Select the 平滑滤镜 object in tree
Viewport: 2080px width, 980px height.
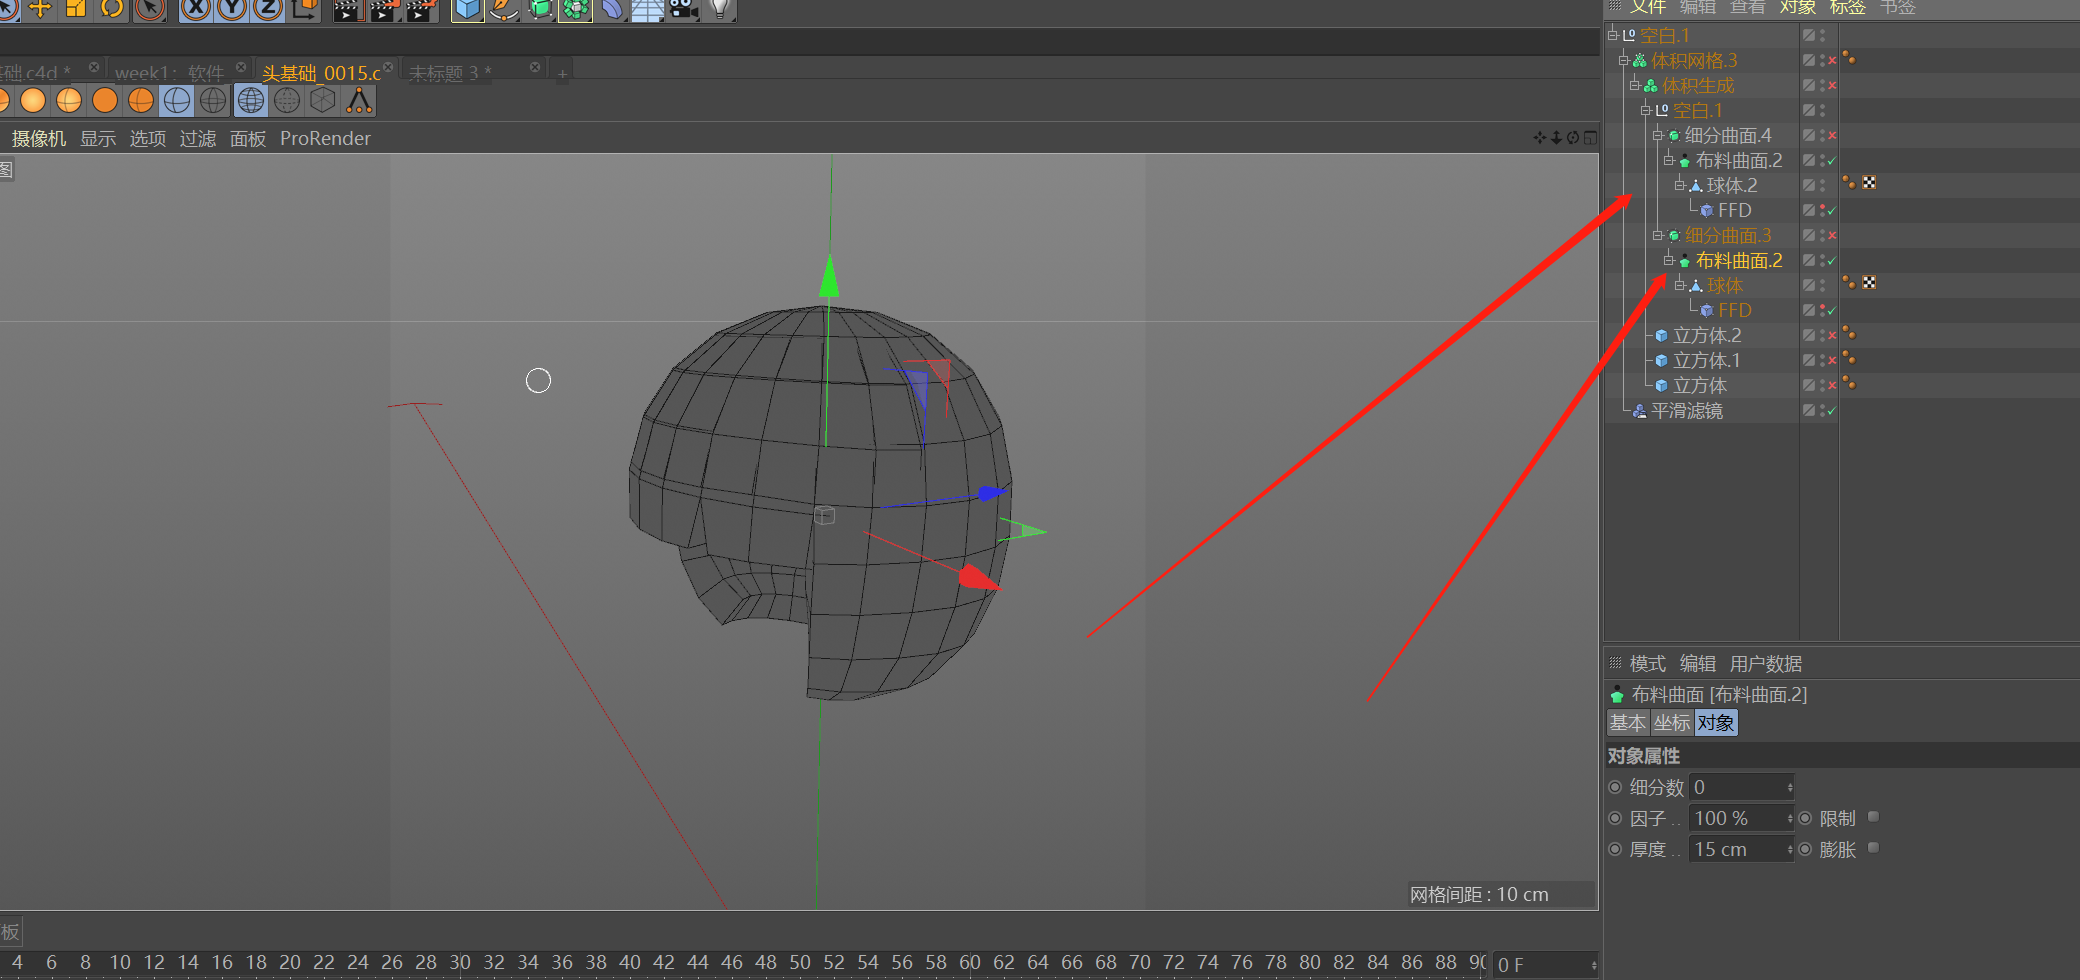pyautogui.click(x=1686, y=411)
